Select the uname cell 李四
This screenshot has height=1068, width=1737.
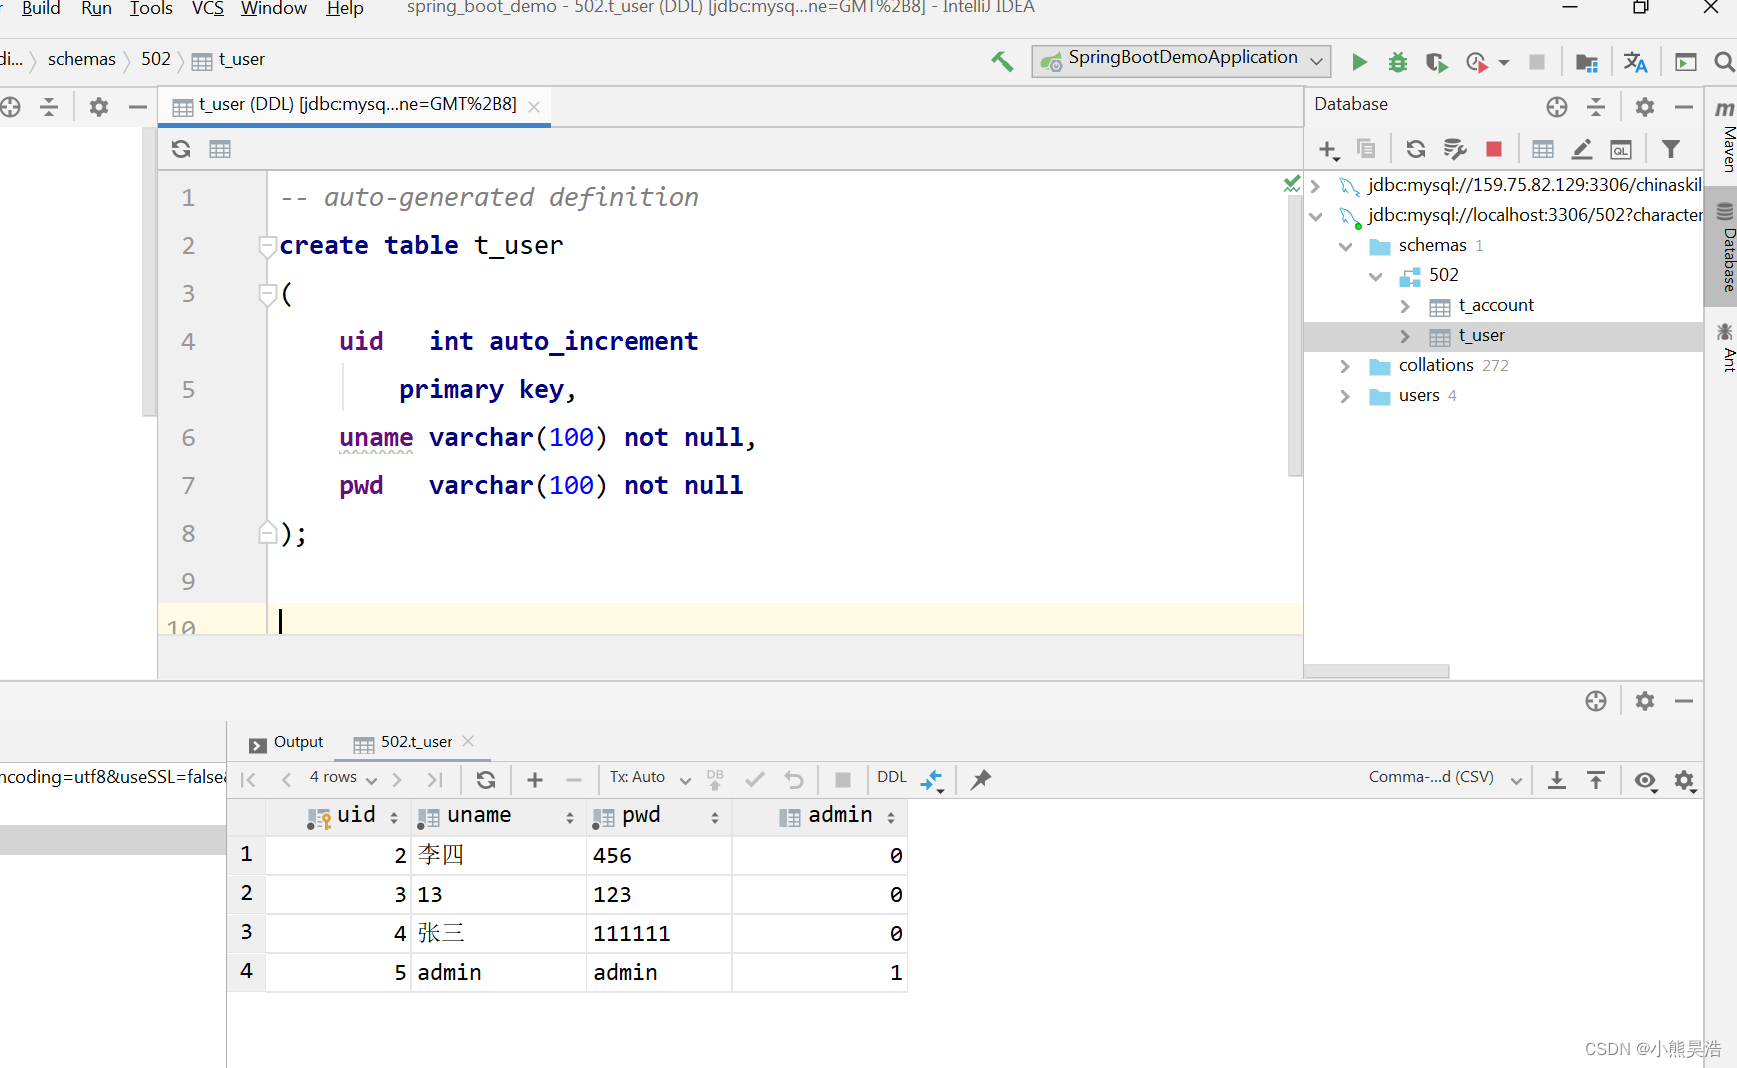[x=498, y=855]
